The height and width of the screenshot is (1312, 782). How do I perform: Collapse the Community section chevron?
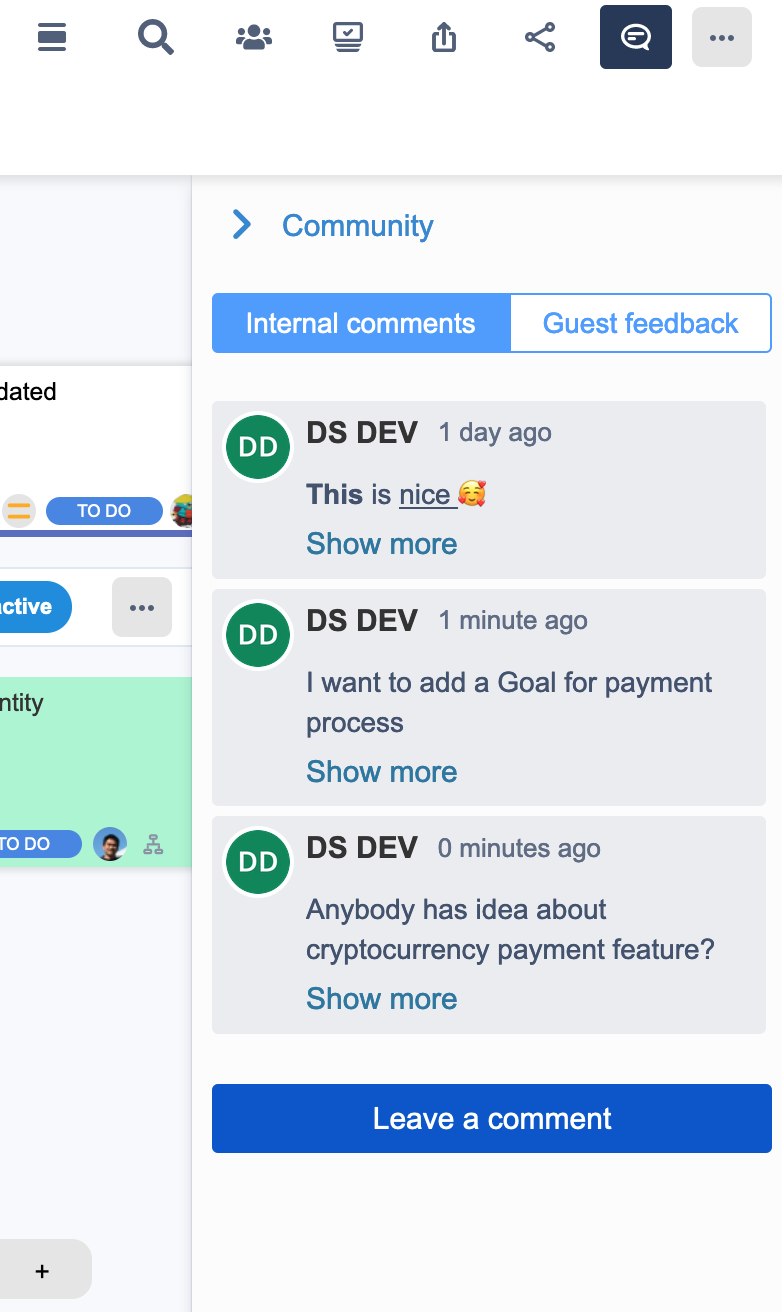(241, 225)
